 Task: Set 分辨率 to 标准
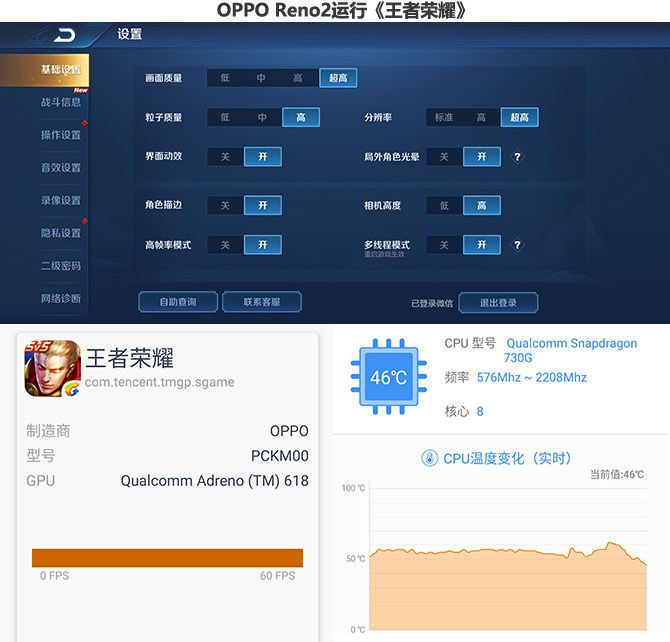(444, 117)
